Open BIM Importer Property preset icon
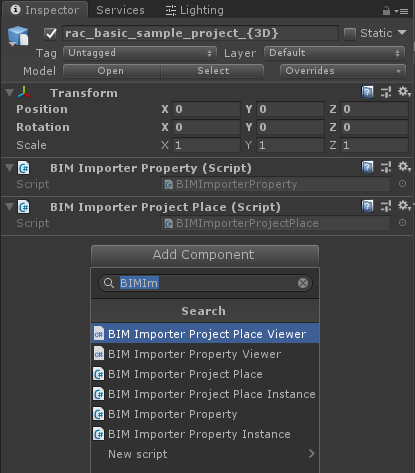415x473 pixels. 386,167
